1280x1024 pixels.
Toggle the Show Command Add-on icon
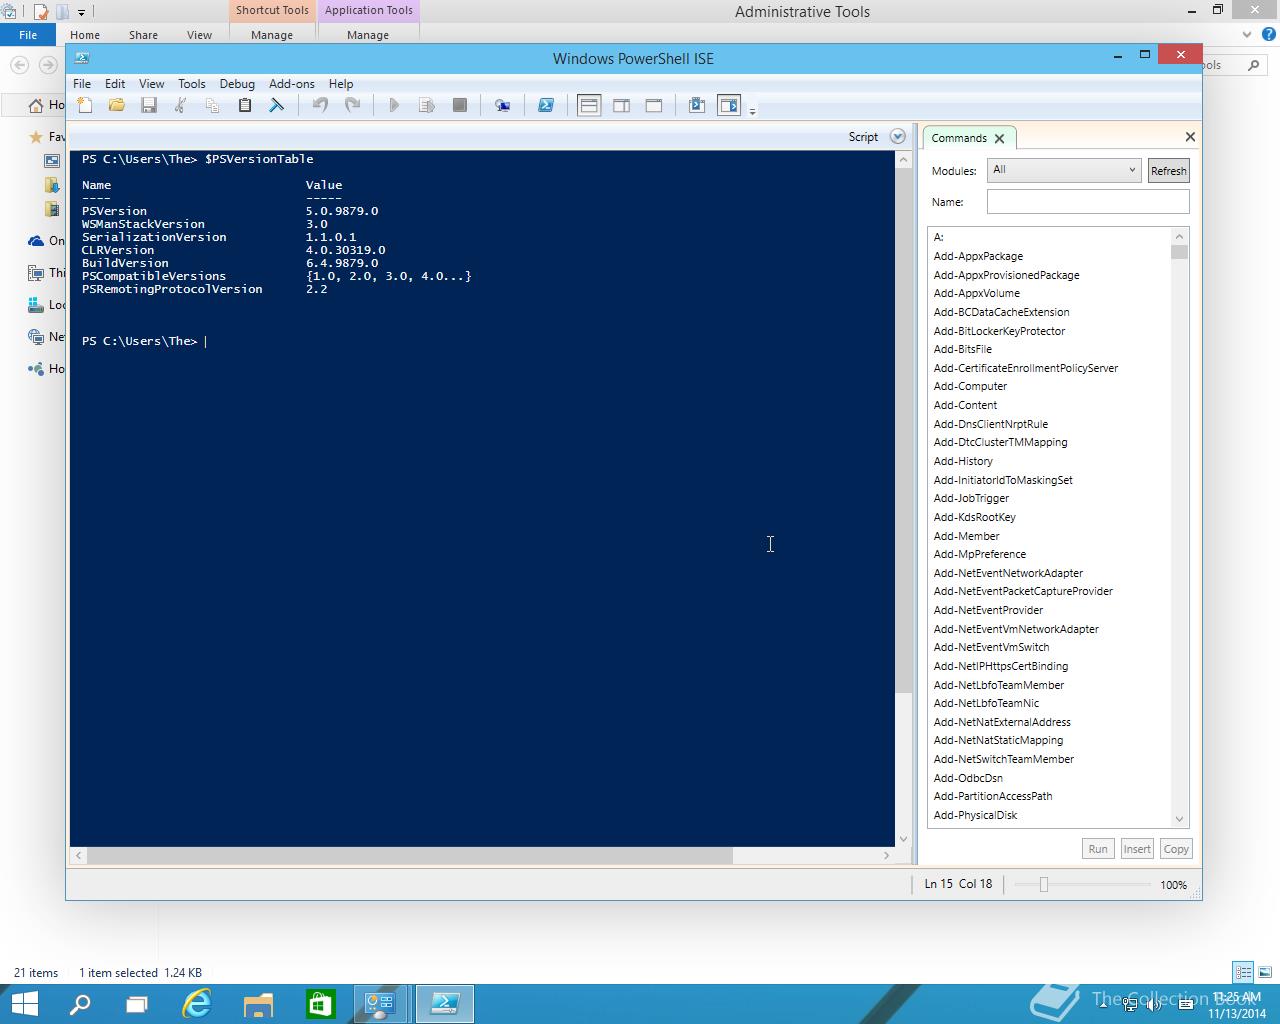tap(729, 105)
